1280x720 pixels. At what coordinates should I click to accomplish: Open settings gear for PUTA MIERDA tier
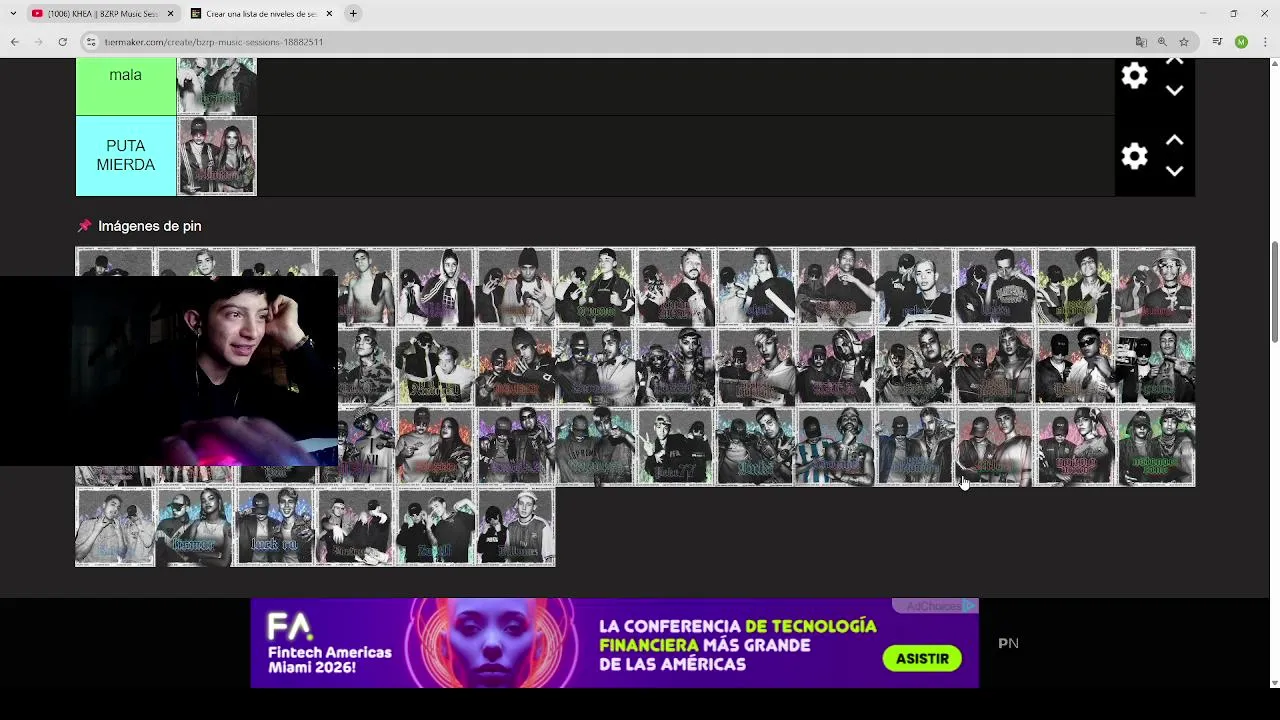coord(1134,156)
